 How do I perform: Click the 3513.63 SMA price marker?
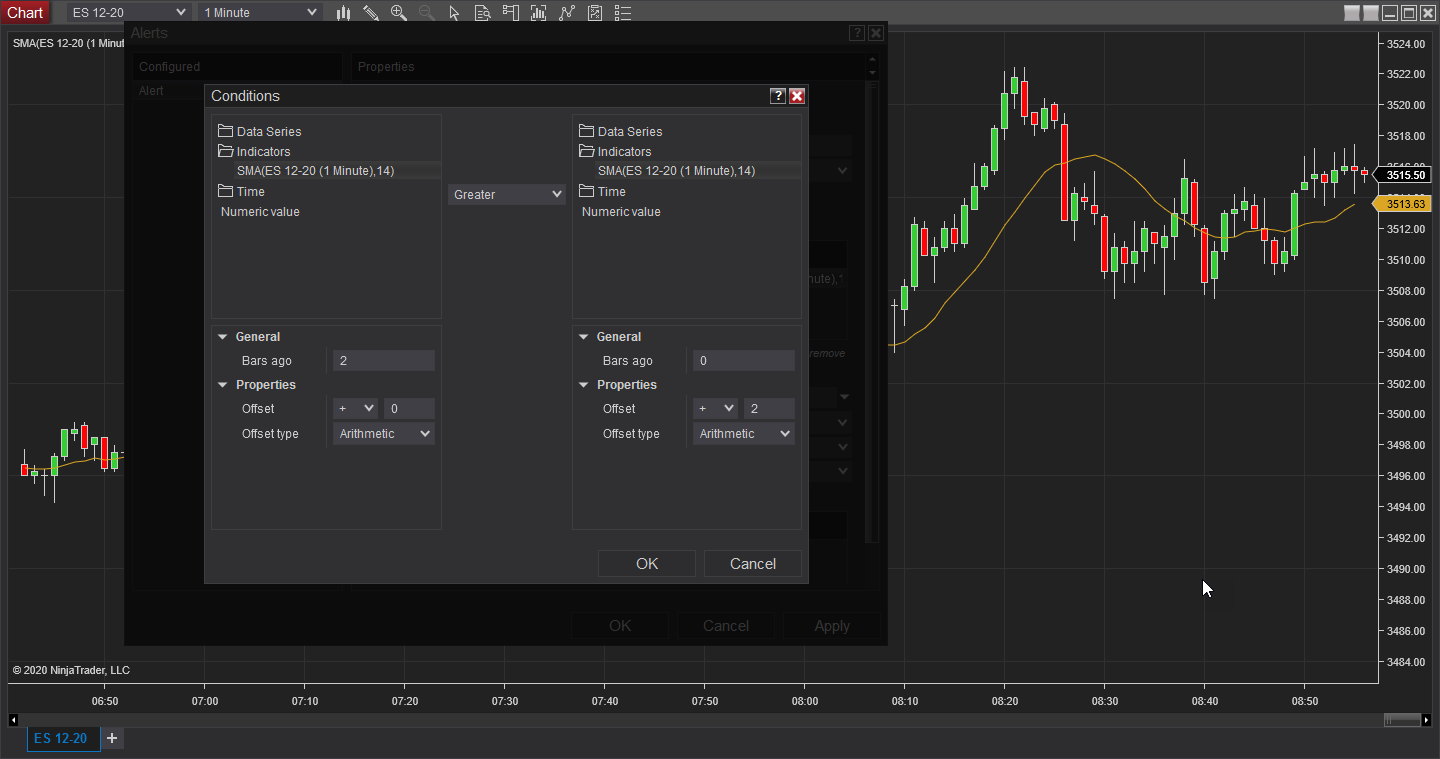(1404, 204)
